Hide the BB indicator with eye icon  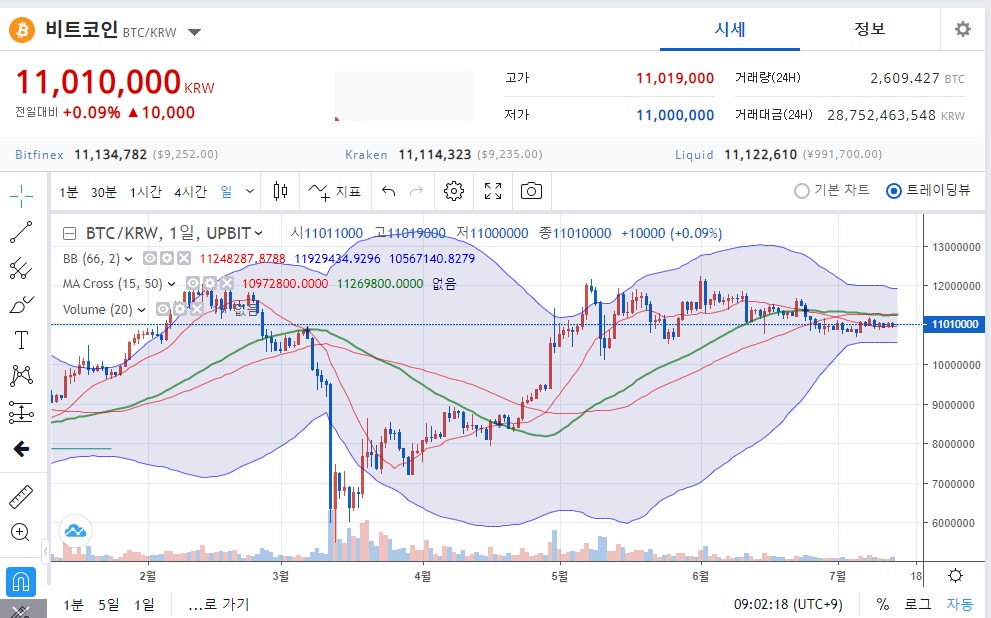[x=150, y=258]
